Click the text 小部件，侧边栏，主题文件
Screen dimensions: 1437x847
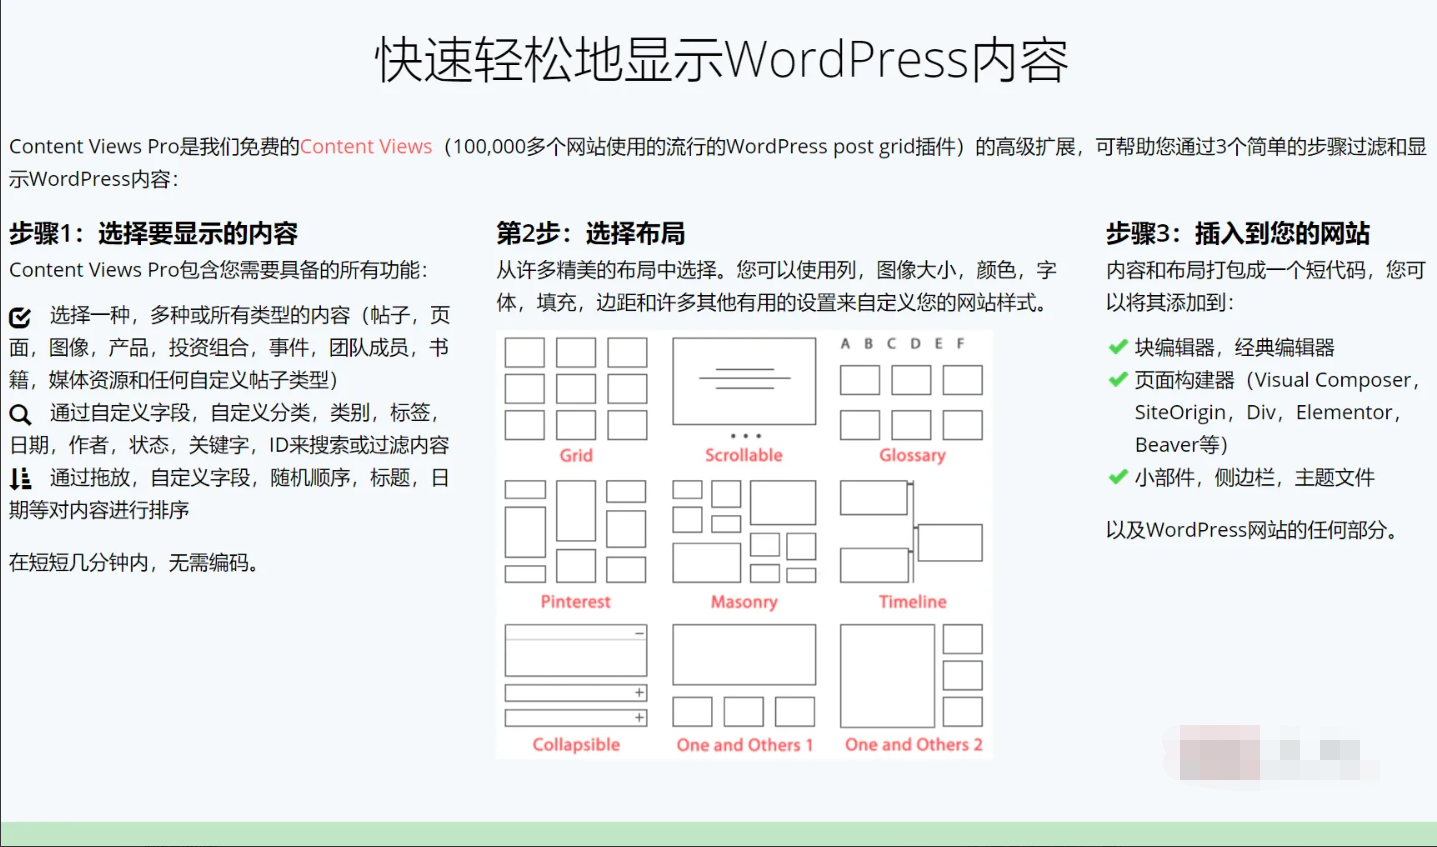point(1255,478)
